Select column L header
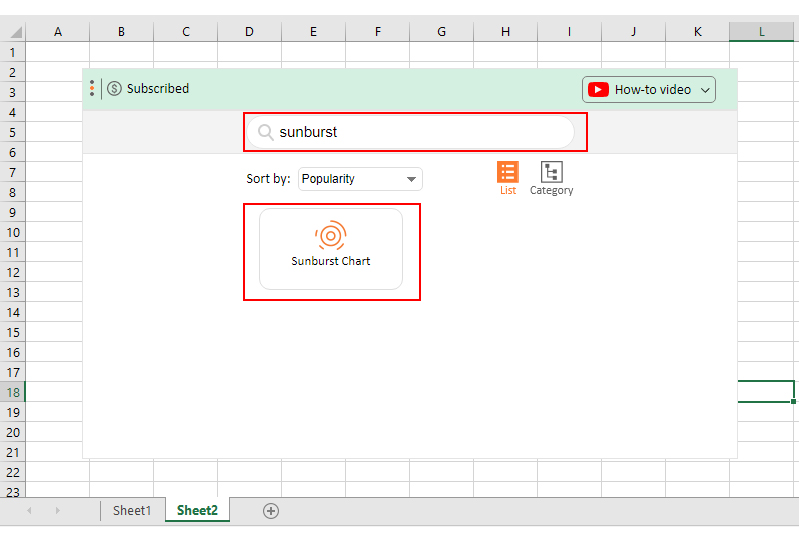The height and width of the screenshot is (541, 799). pos(761,32)
